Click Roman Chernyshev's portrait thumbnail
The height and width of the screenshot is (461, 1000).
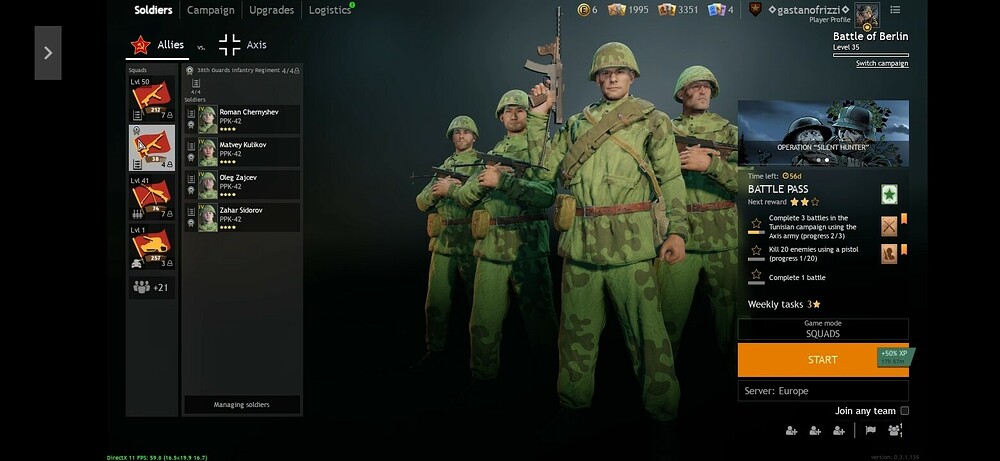[208, 119]
